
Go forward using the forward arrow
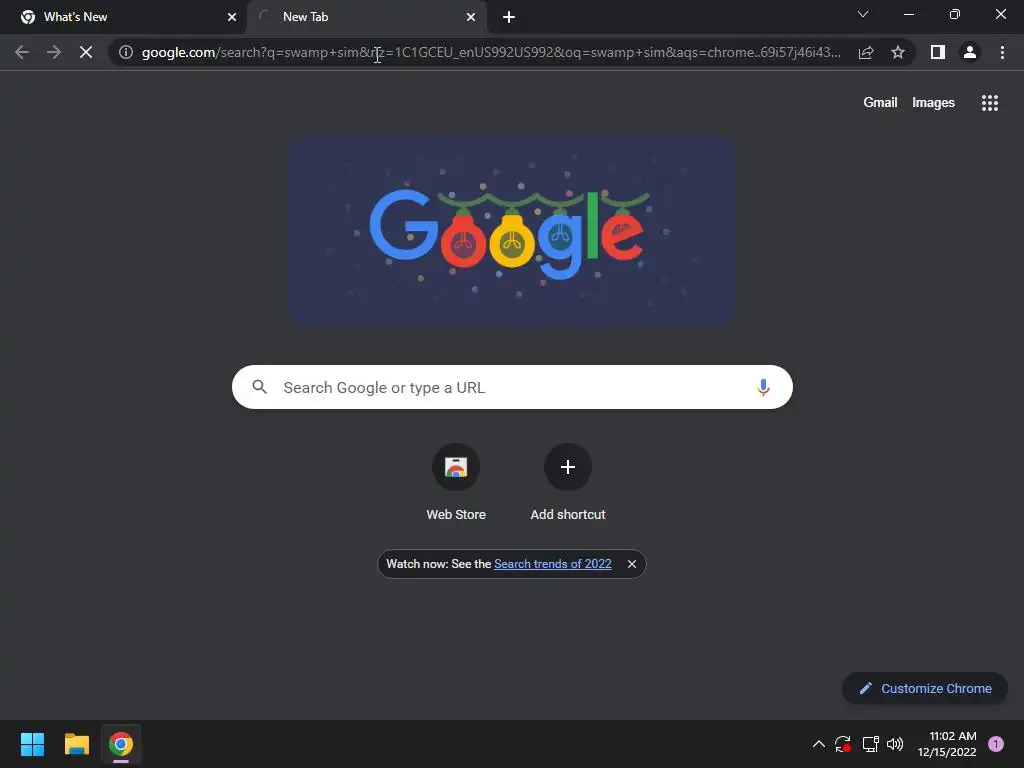coord(54,52)
